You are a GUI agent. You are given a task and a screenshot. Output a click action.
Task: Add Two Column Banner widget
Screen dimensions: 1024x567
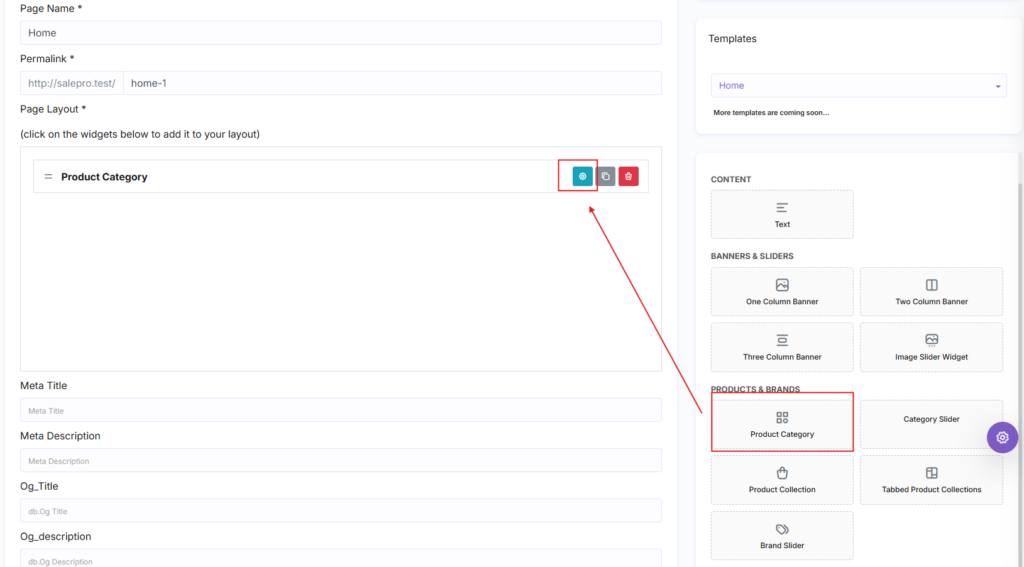click(931, 291)
